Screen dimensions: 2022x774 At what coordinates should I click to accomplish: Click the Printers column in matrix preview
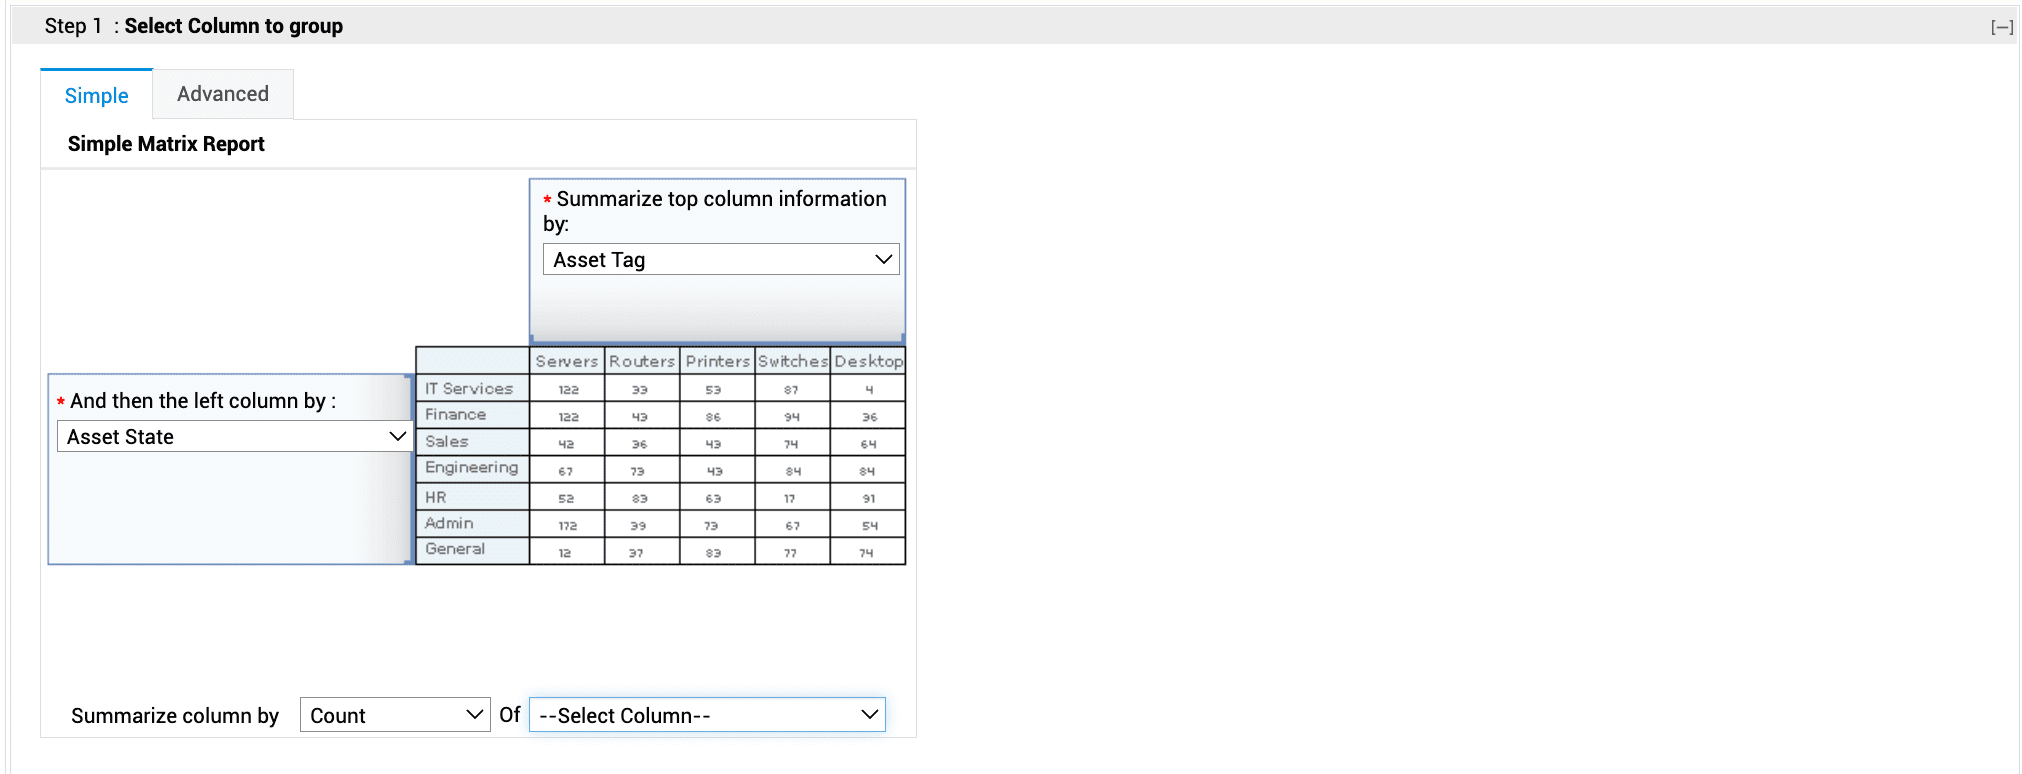[717, 361]
